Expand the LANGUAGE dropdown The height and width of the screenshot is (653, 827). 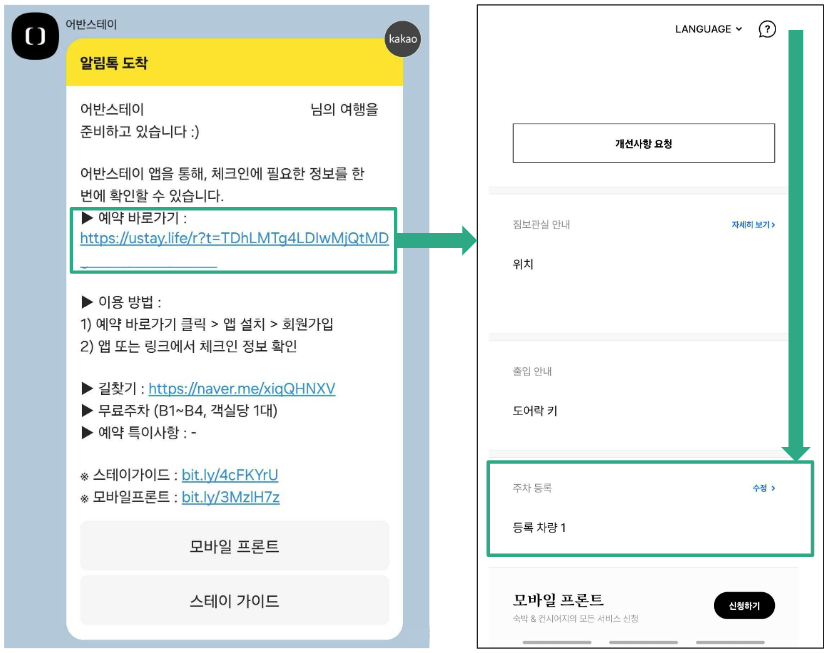pos(708,29)
